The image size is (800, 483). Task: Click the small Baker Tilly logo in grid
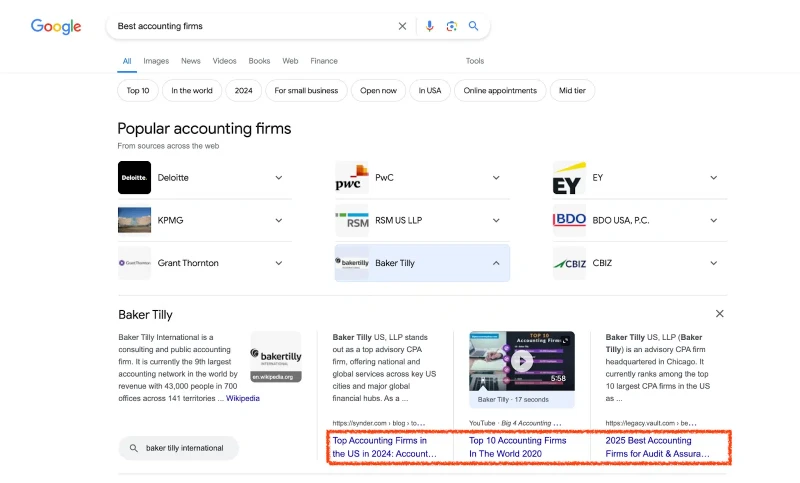click(x=352, y=263)
